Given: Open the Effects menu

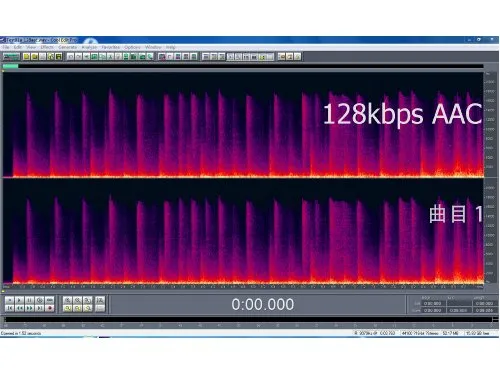Looking at the screenshot, I should tap(47, 47).
